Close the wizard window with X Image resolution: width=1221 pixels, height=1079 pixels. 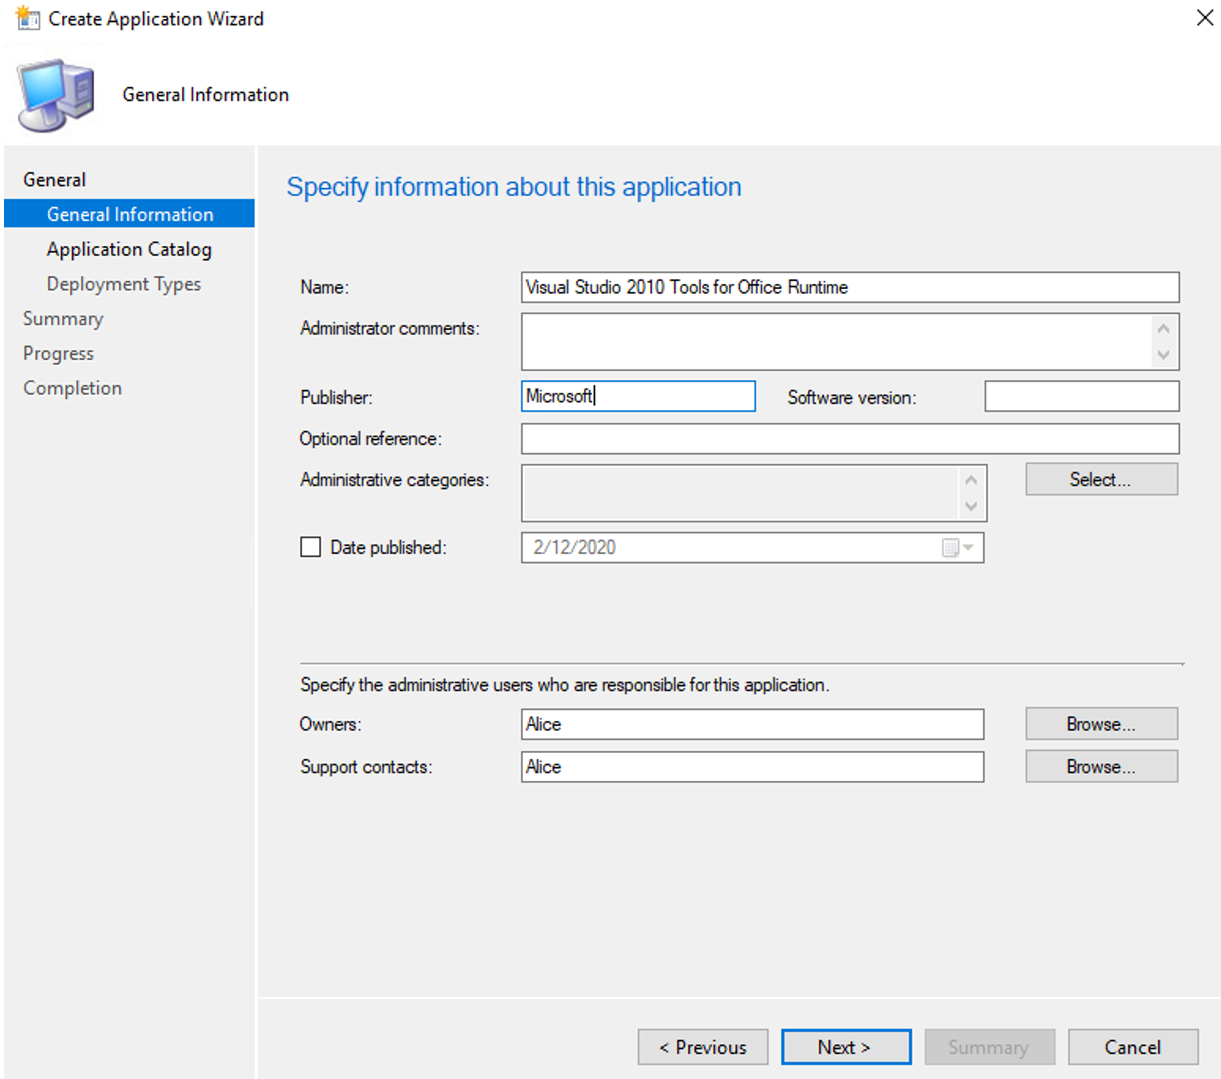(x=1205, y=18)
